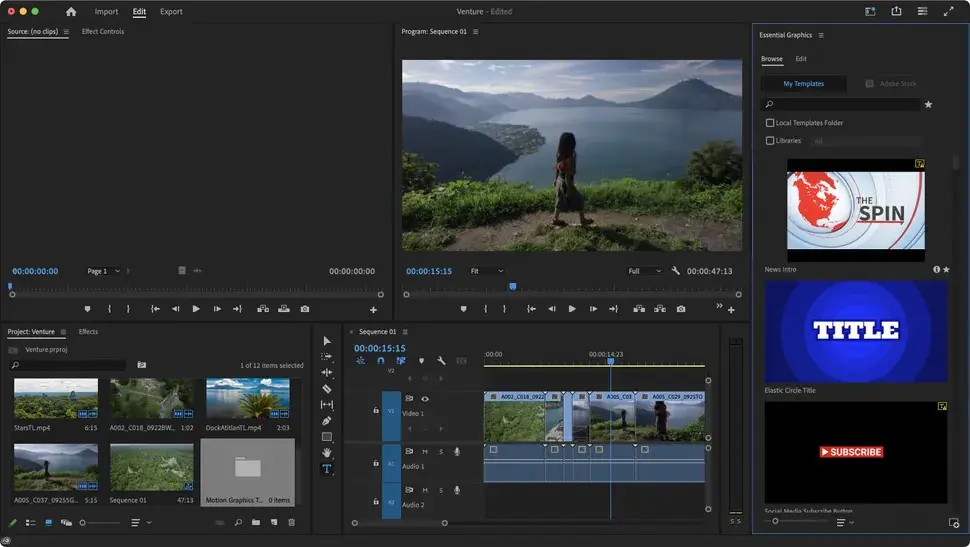Click the Project panel thumbnail zoom slider

point(84,522)
